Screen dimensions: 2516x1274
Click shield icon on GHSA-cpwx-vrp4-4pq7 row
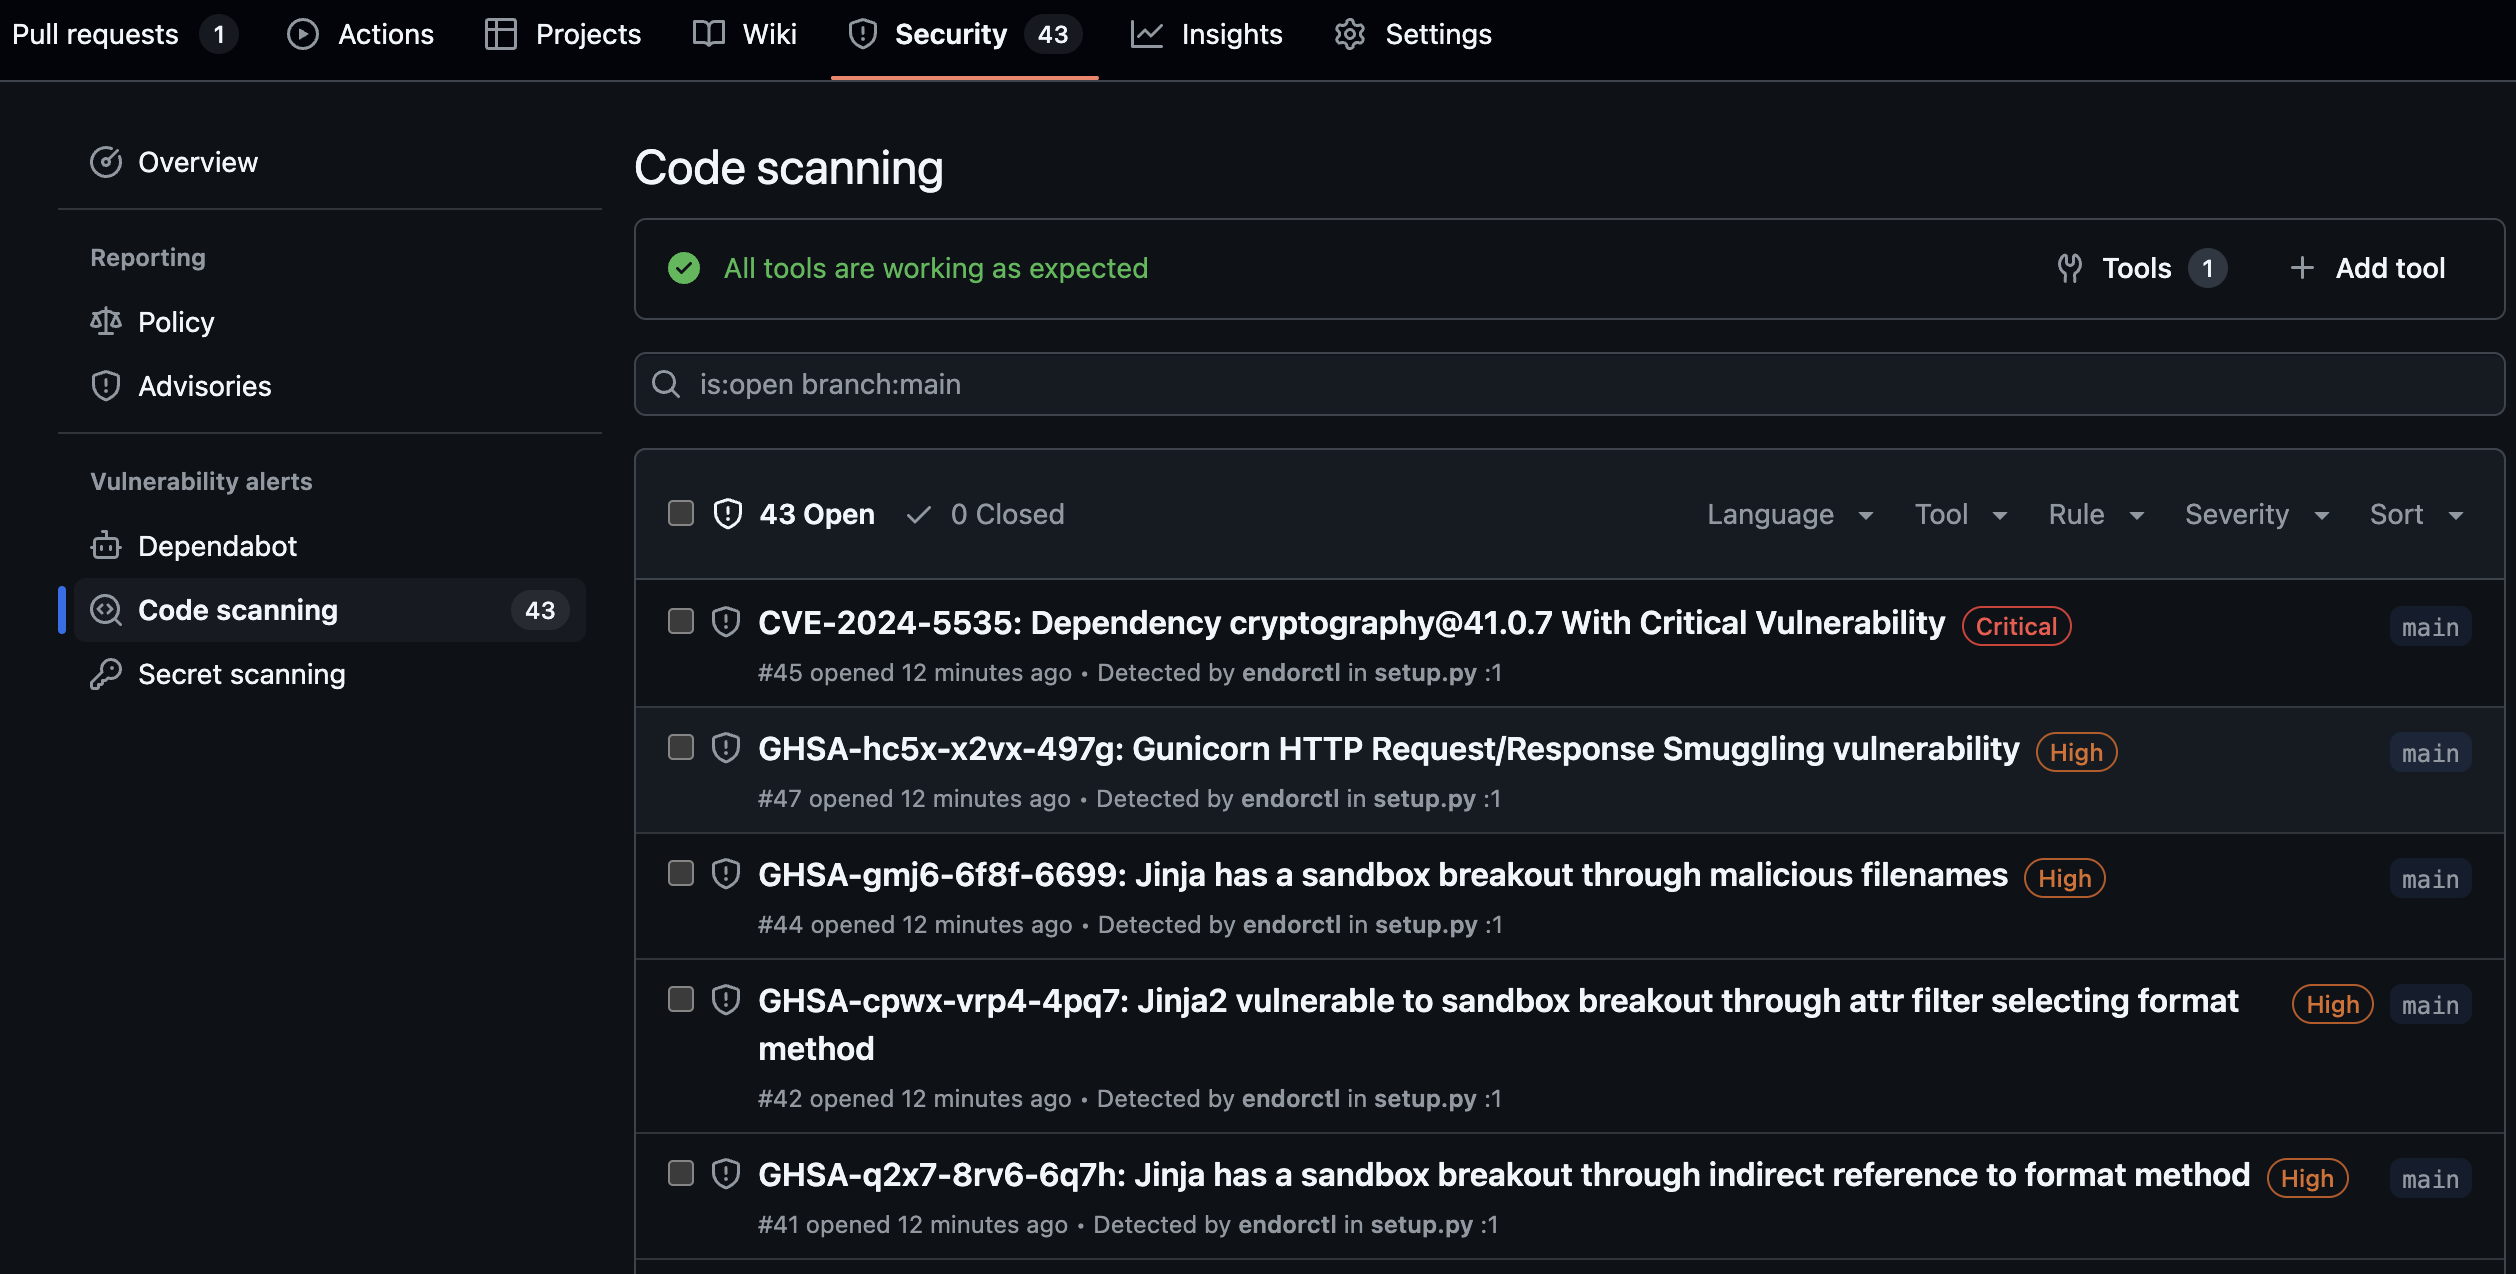[726, 1000]
